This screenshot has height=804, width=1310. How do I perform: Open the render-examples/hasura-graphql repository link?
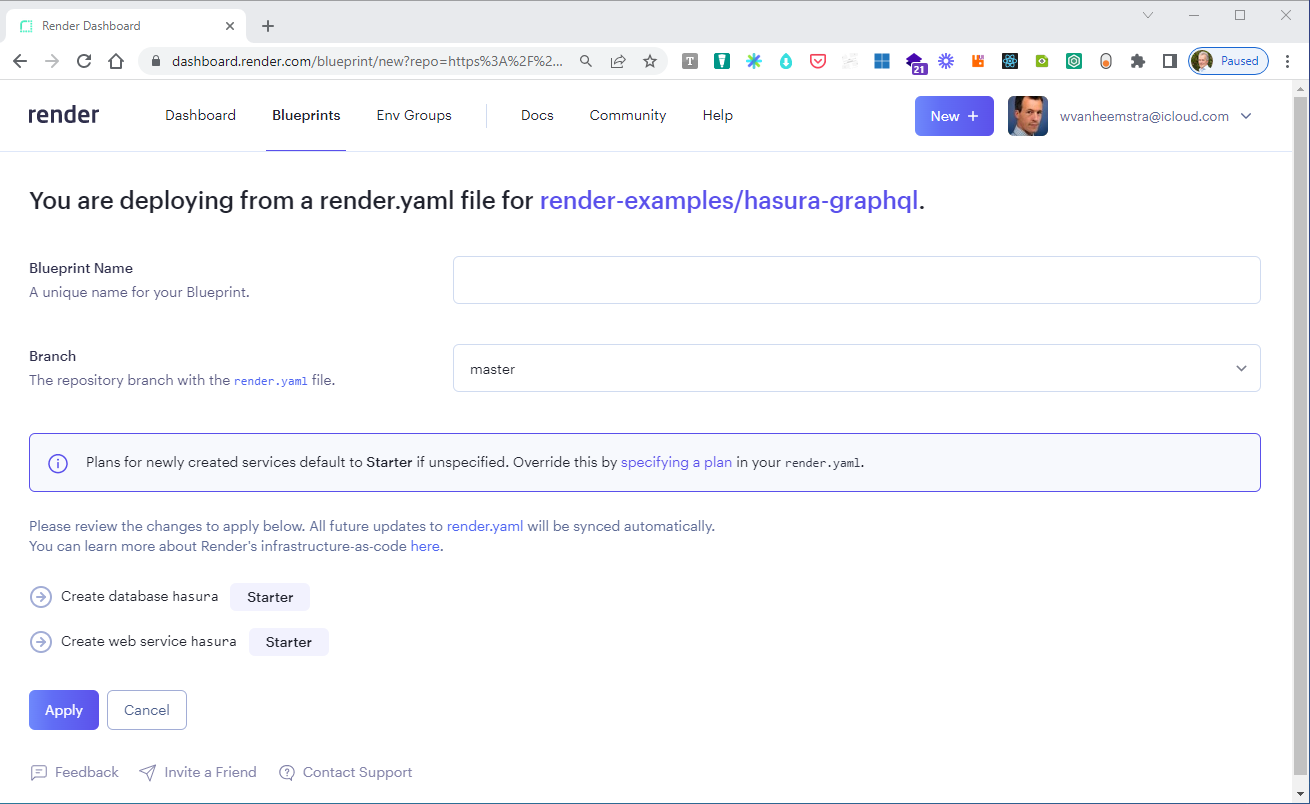(729, 200)
